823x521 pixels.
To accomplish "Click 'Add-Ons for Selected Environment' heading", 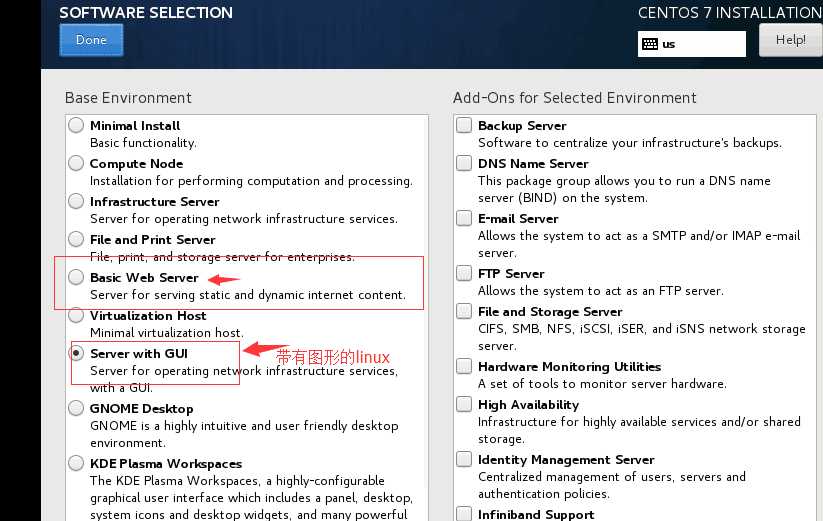I will pos(575,98).
